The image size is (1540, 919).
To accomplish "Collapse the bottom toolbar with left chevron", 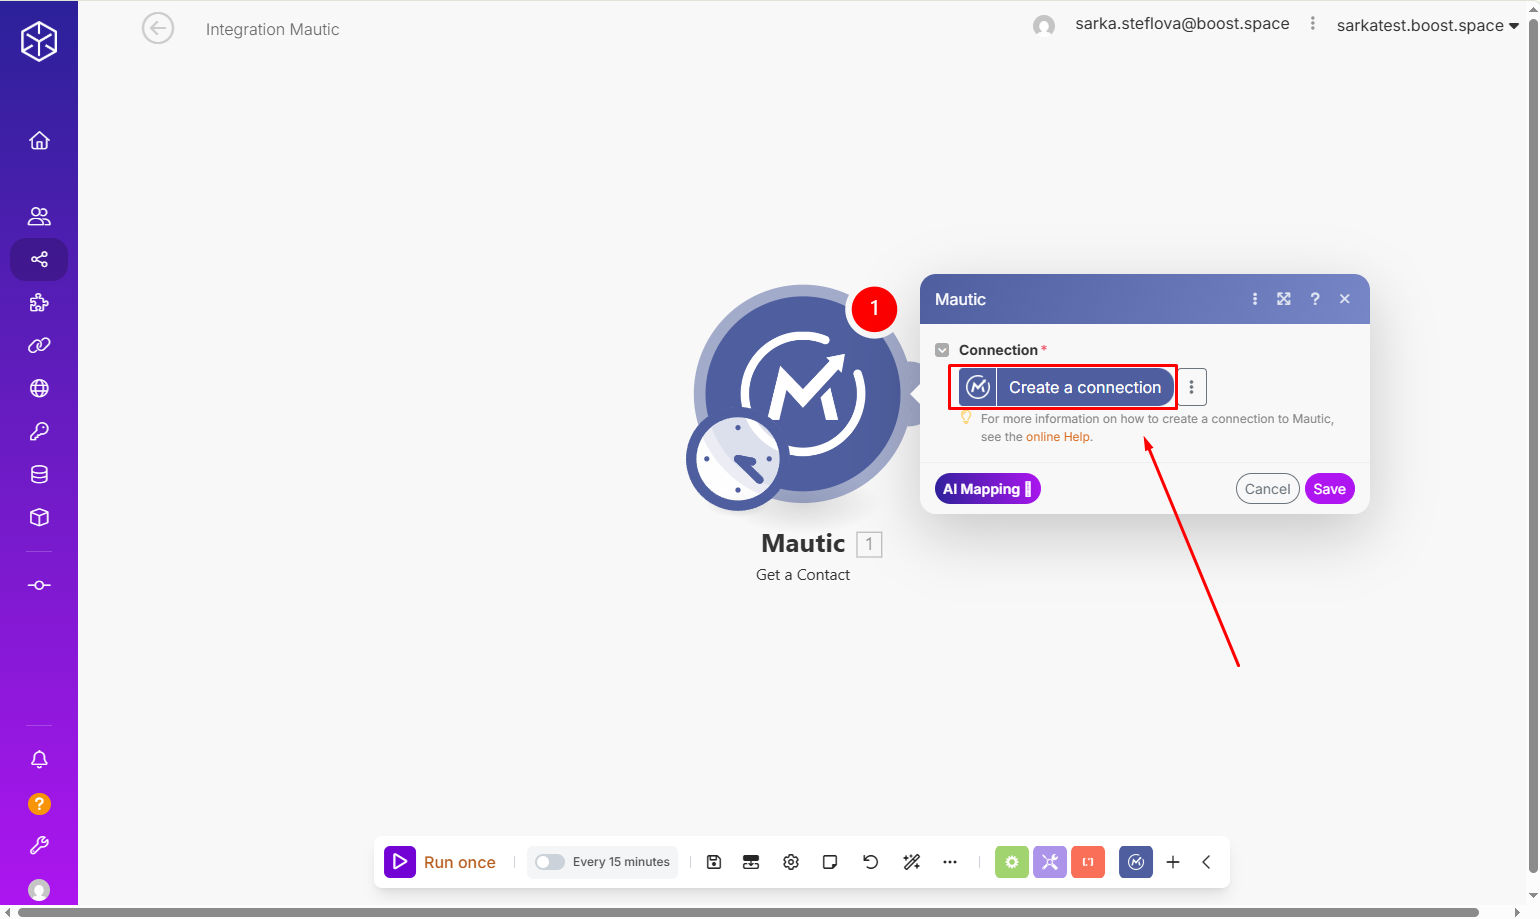I will 1206,862.
